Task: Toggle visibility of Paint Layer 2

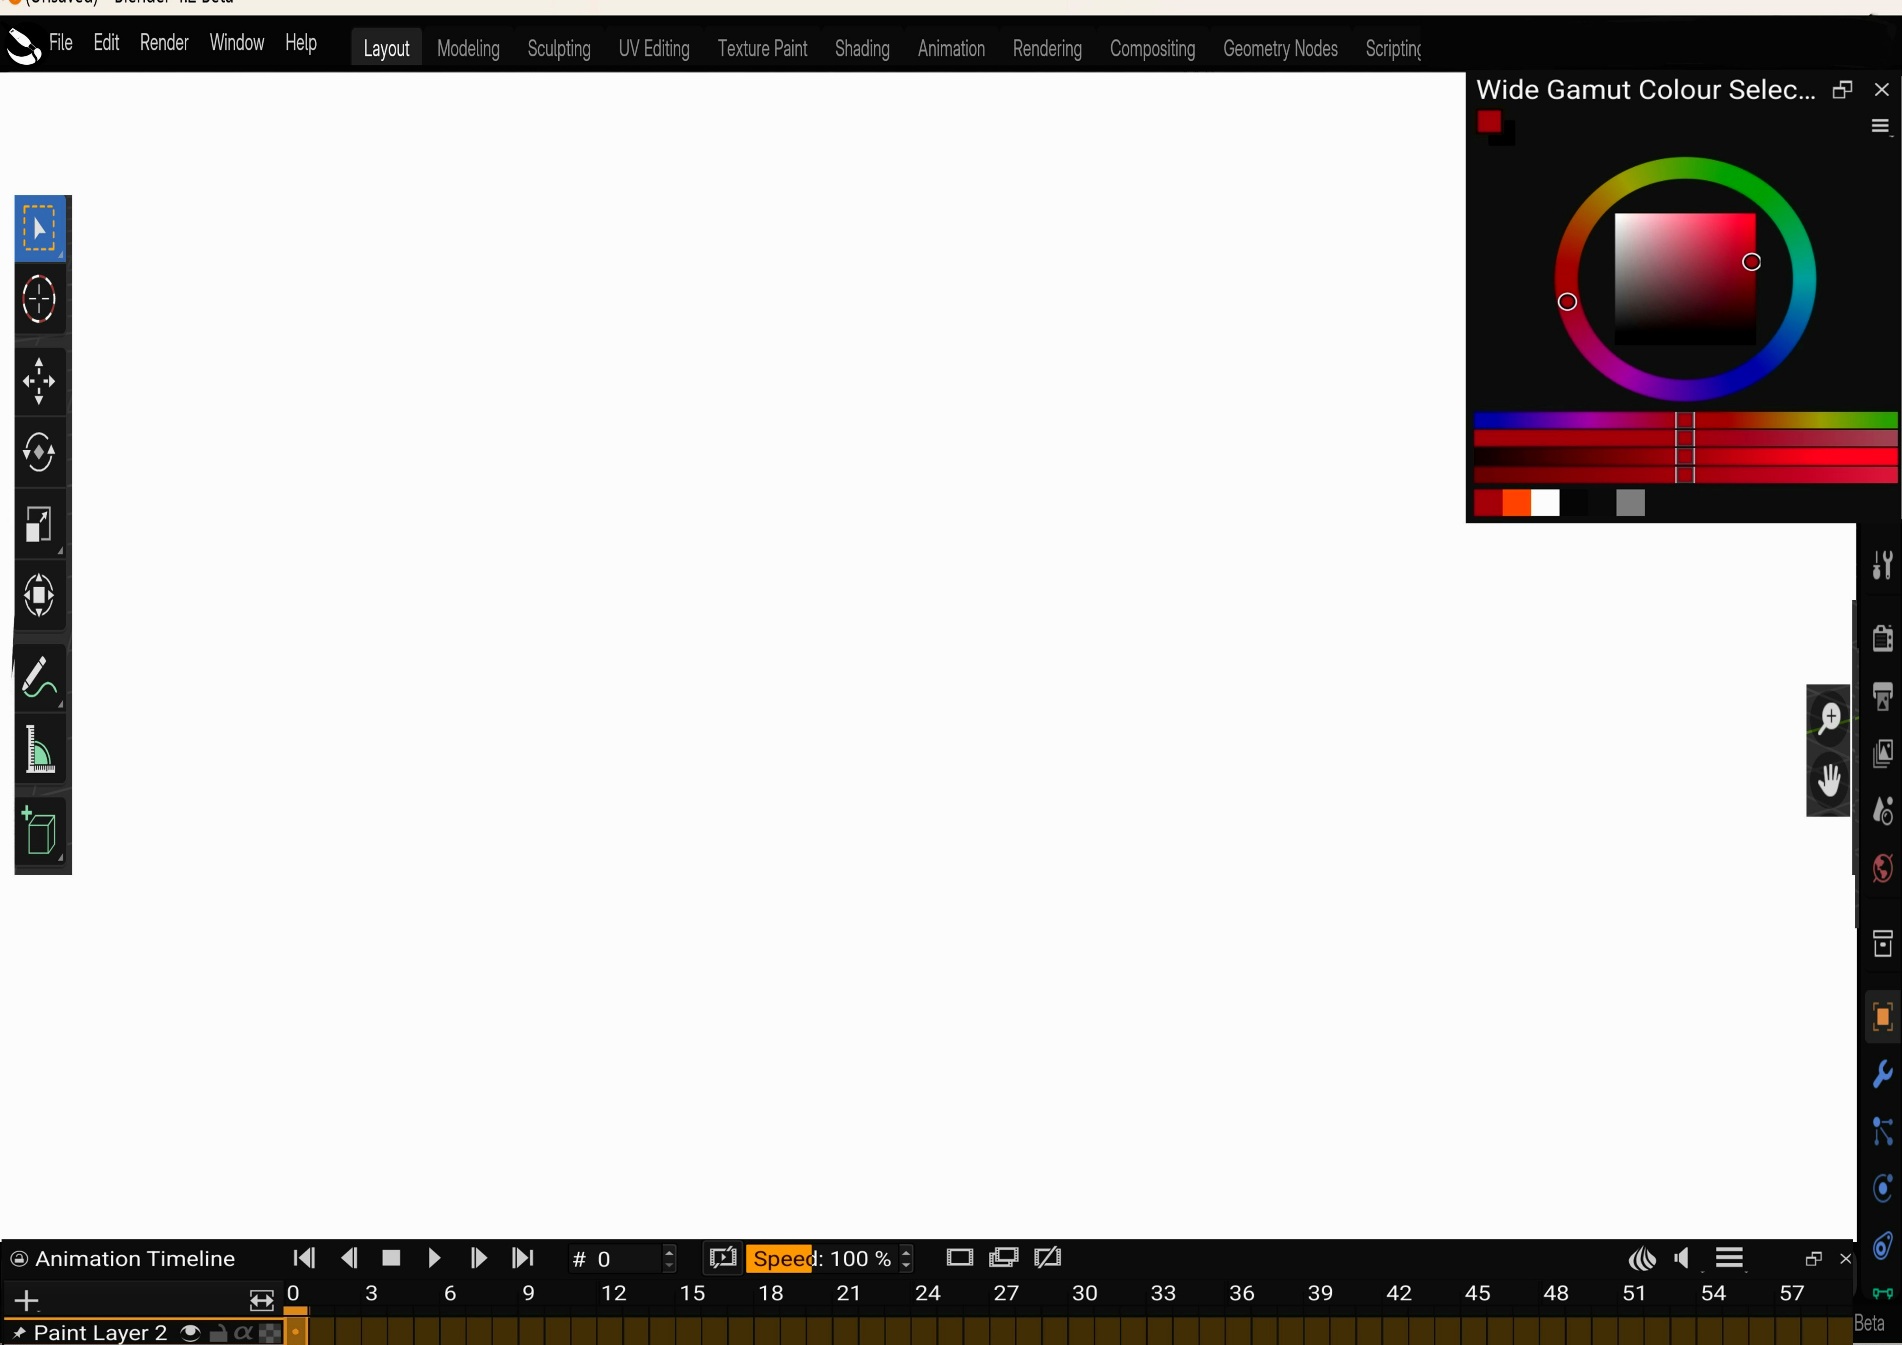Action: (190, 1333)
